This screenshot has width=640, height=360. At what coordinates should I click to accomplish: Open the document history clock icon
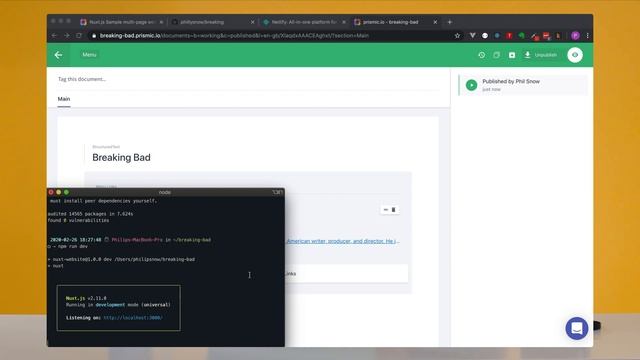pyautogui.click(x=482, y=55)
